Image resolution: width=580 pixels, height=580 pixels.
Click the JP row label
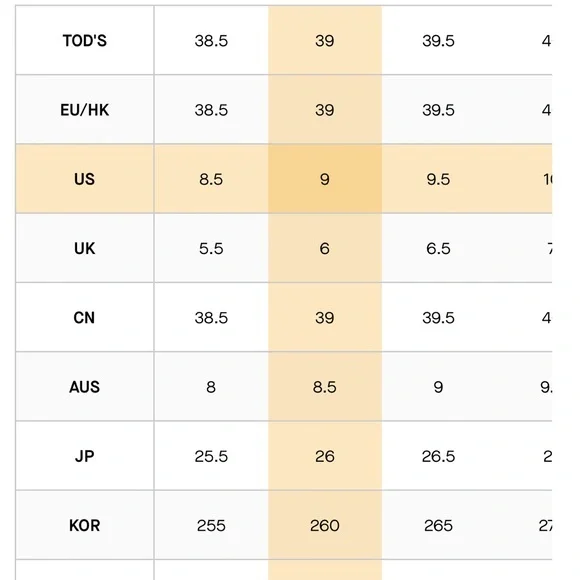click(x=85, y=456)
